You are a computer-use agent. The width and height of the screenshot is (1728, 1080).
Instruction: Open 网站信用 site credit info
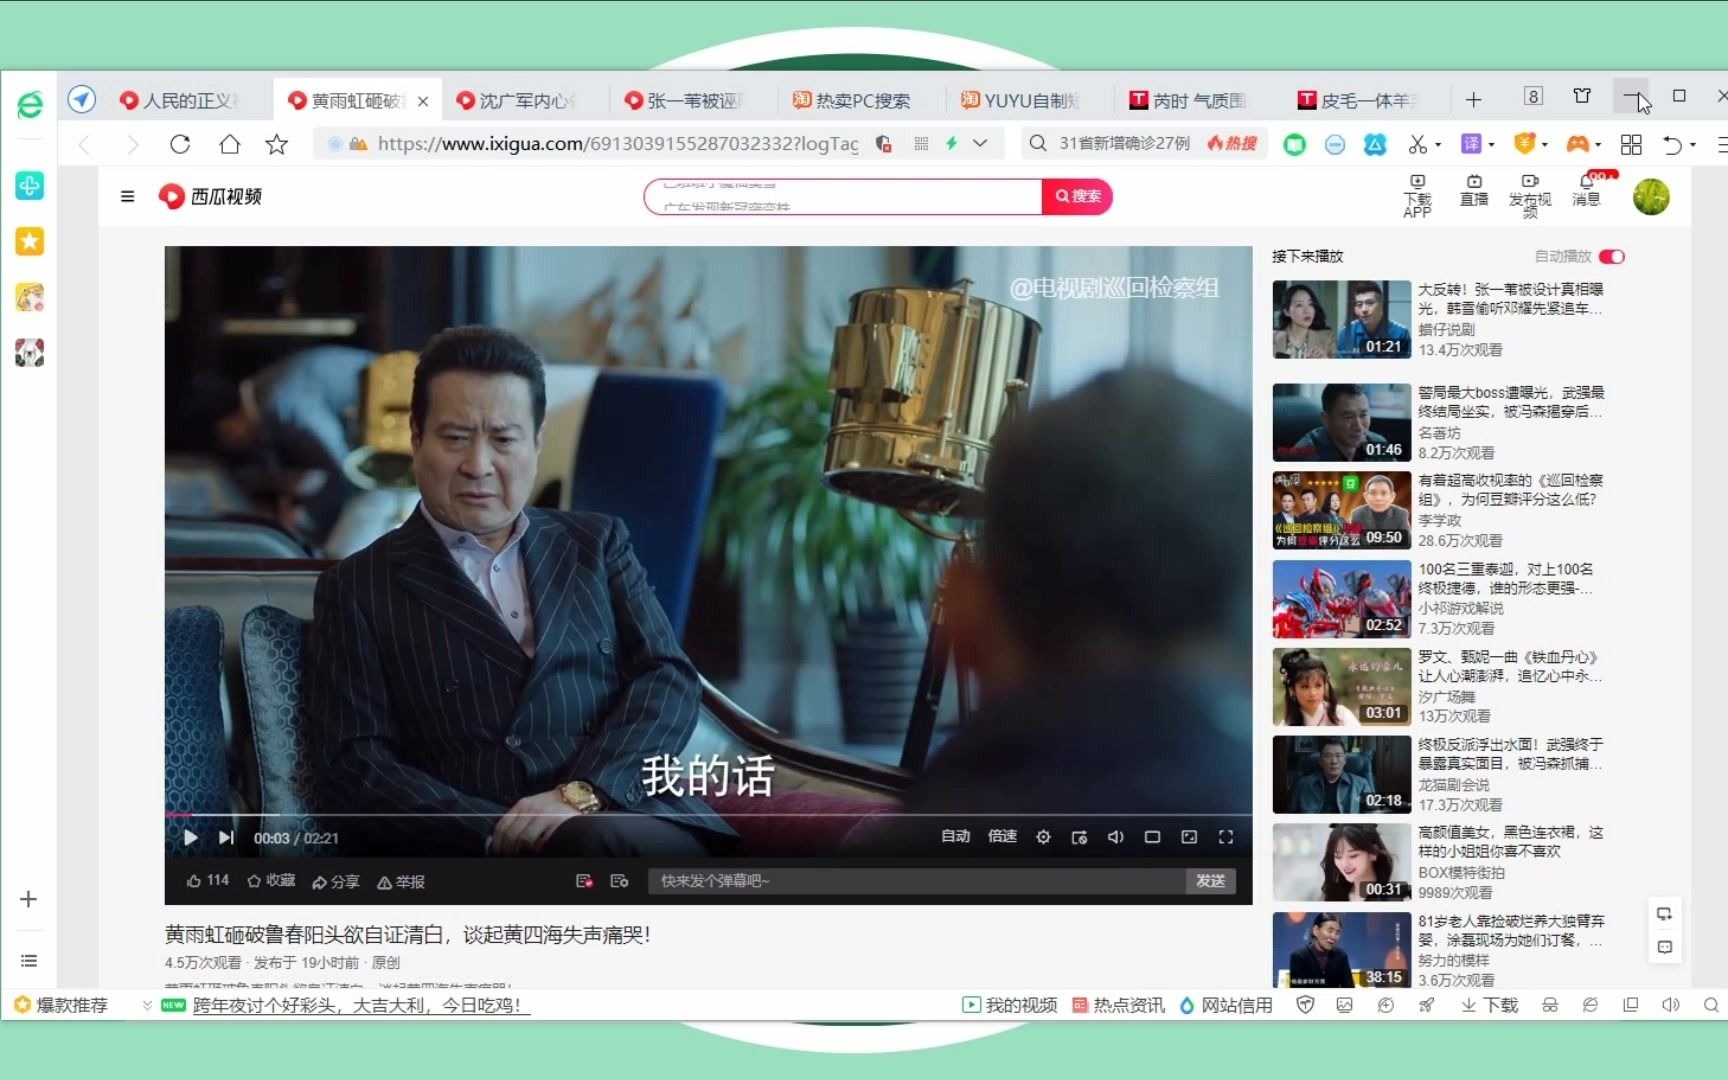pos(1226,1005)
